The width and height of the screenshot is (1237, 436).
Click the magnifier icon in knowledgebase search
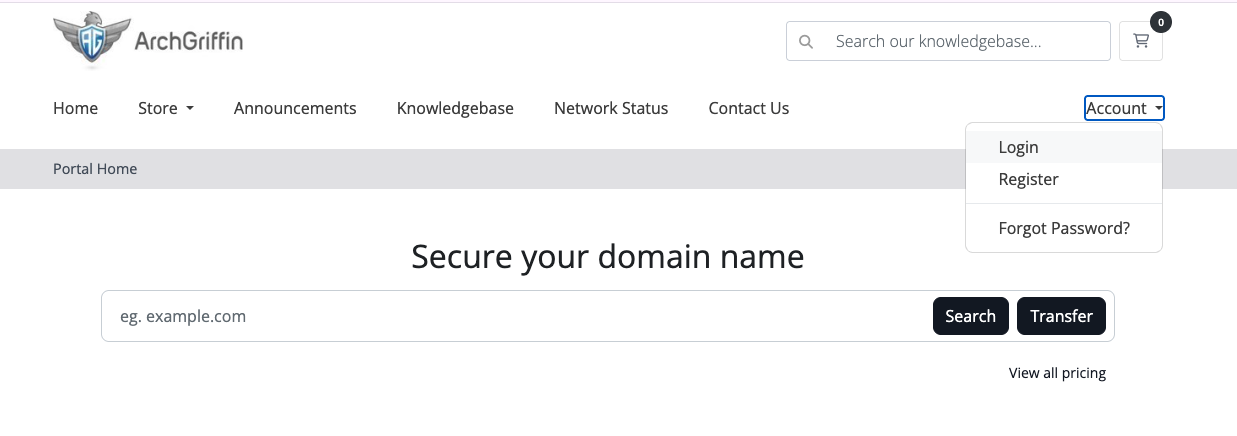[806, 42]
